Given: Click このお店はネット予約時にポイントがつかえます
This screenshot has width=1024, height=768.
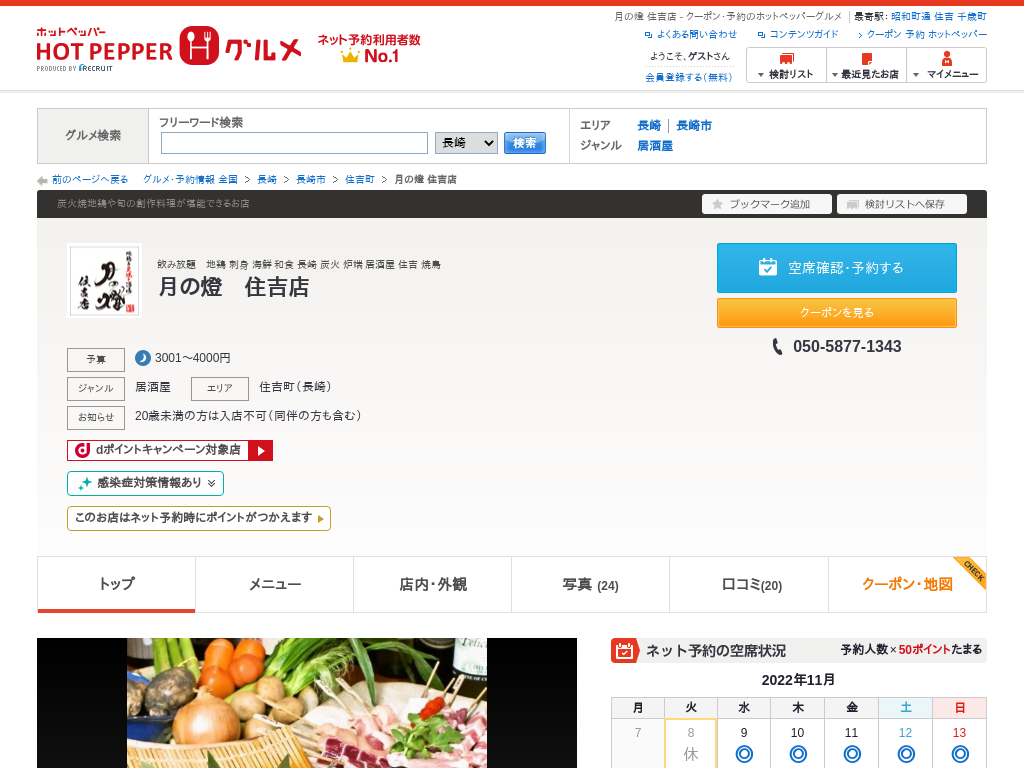Looking at the screenshot, I should pyautogui.click(x=199, y=519).
